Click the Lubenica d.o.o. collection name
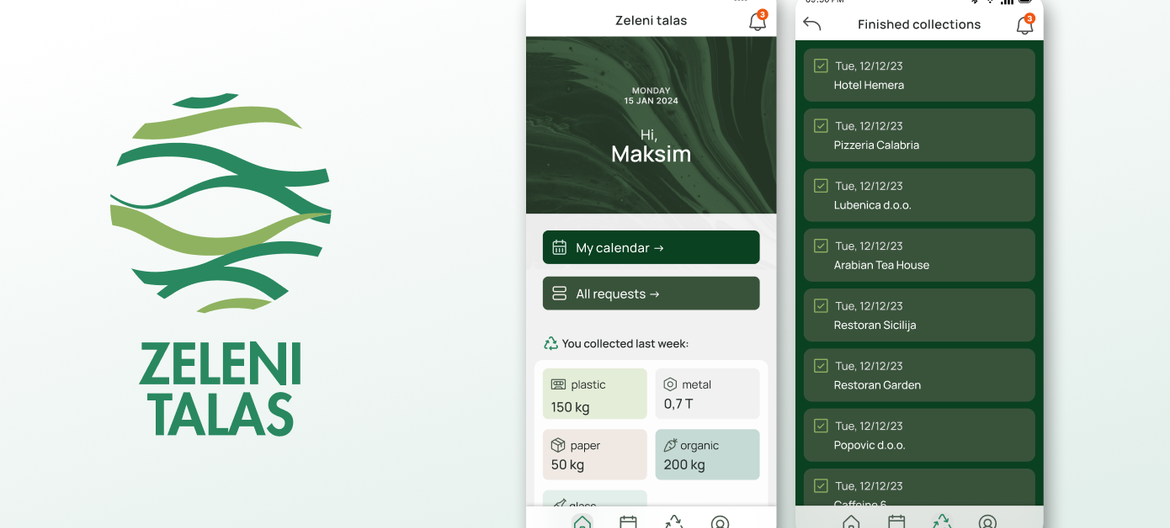This screenshot has width=1170, height=528. (x=872, y=205)
